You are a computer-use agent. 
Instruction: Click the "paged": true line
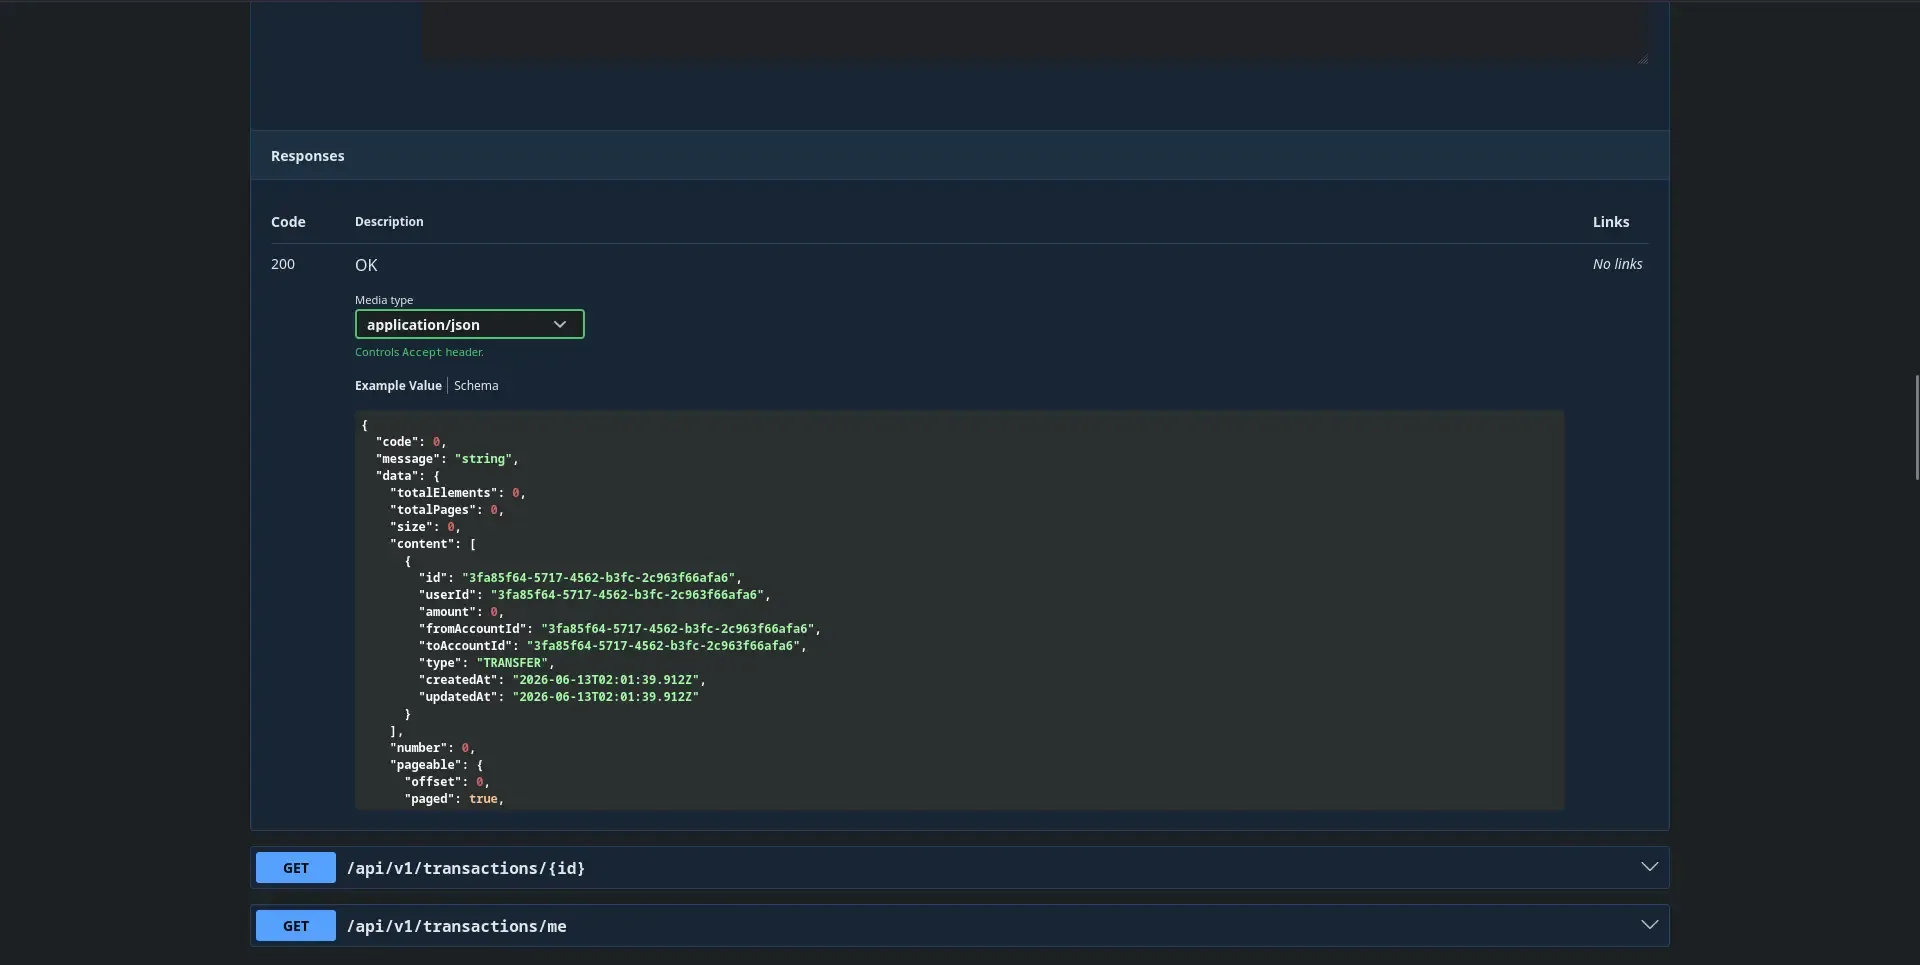click(455, 799)
